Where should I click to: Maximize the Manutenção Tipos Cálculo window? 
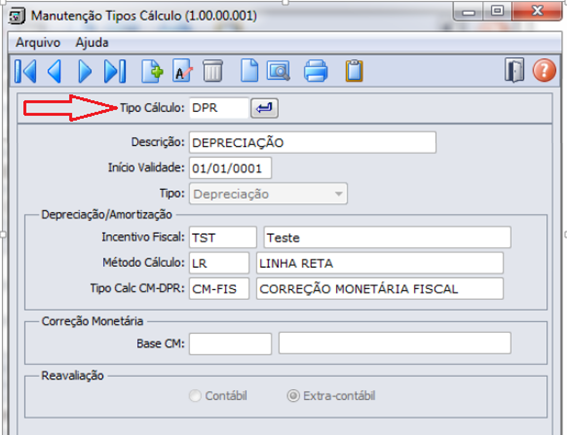click(x=497, y=12)
